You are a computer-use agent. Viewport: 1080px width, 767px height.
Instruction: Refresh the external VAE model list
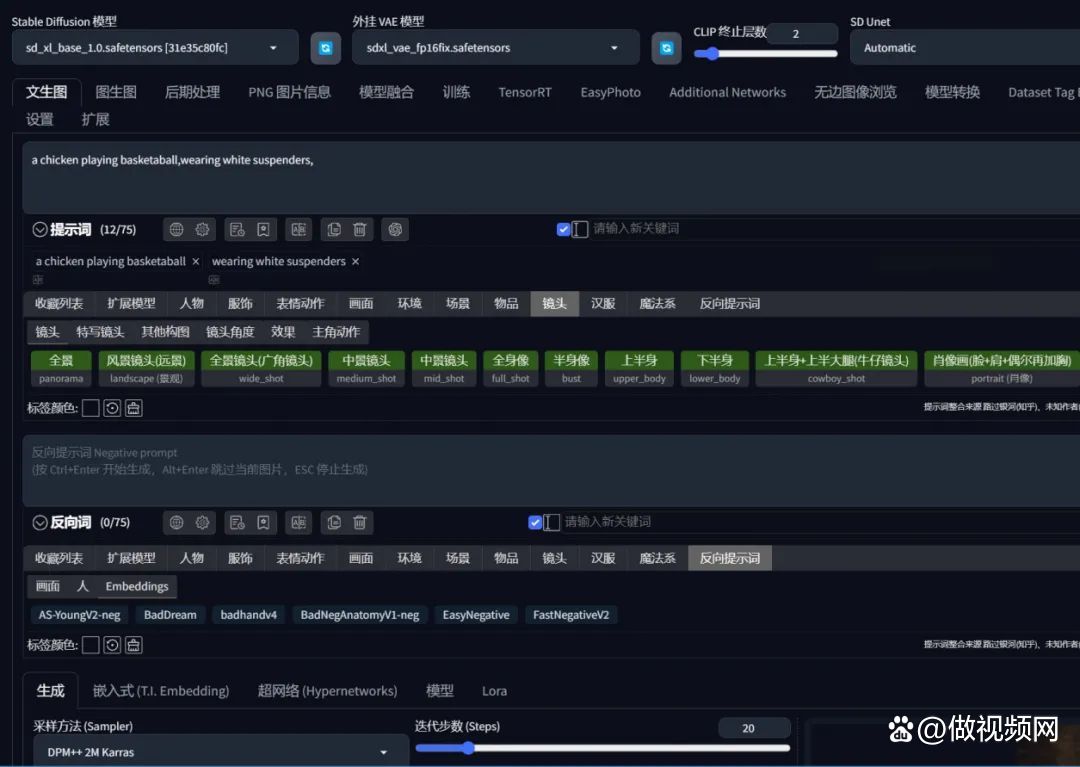666,48
